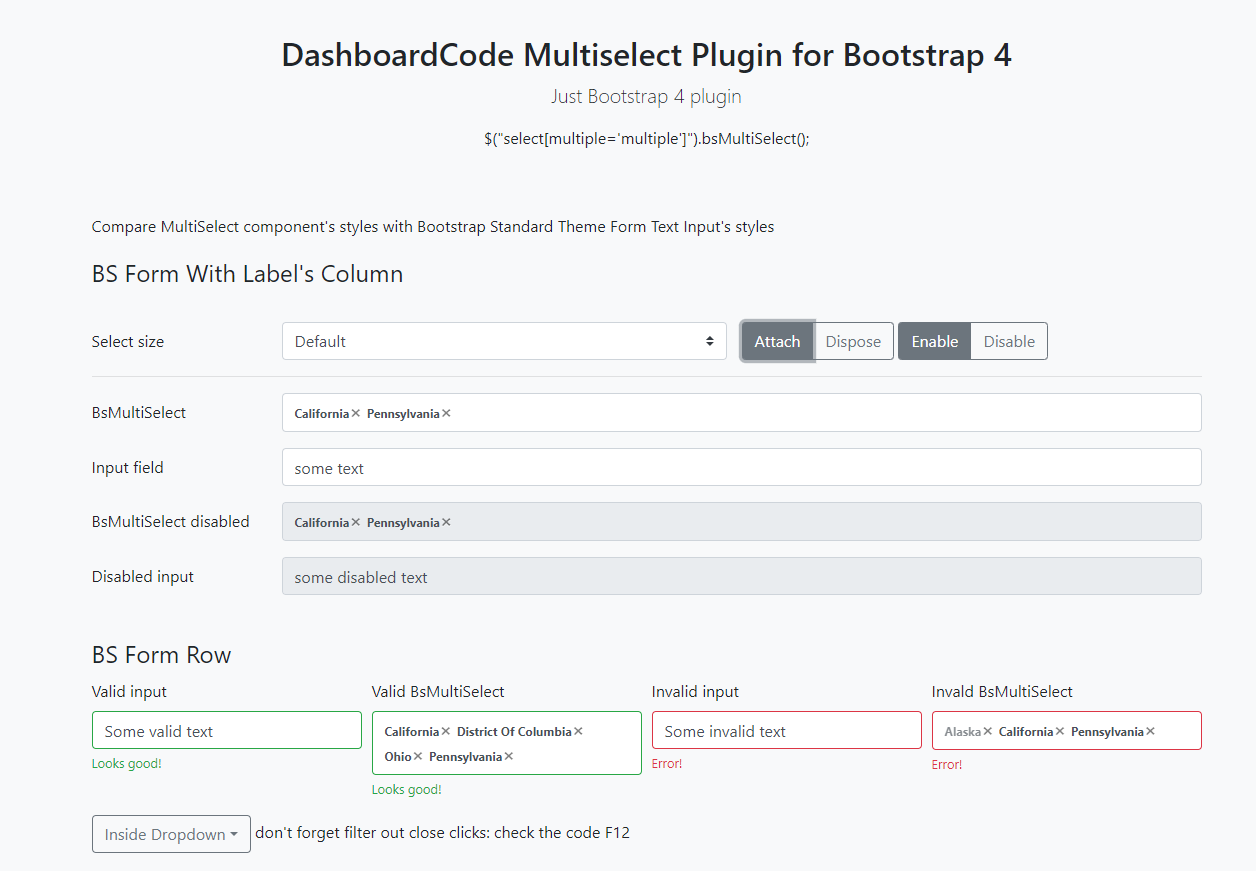Remove the Pennsylvania tag from BsMultiSelect
The width and height of the screenshot is (1256, 871).
pyautogui.click(x=446, y=412)
